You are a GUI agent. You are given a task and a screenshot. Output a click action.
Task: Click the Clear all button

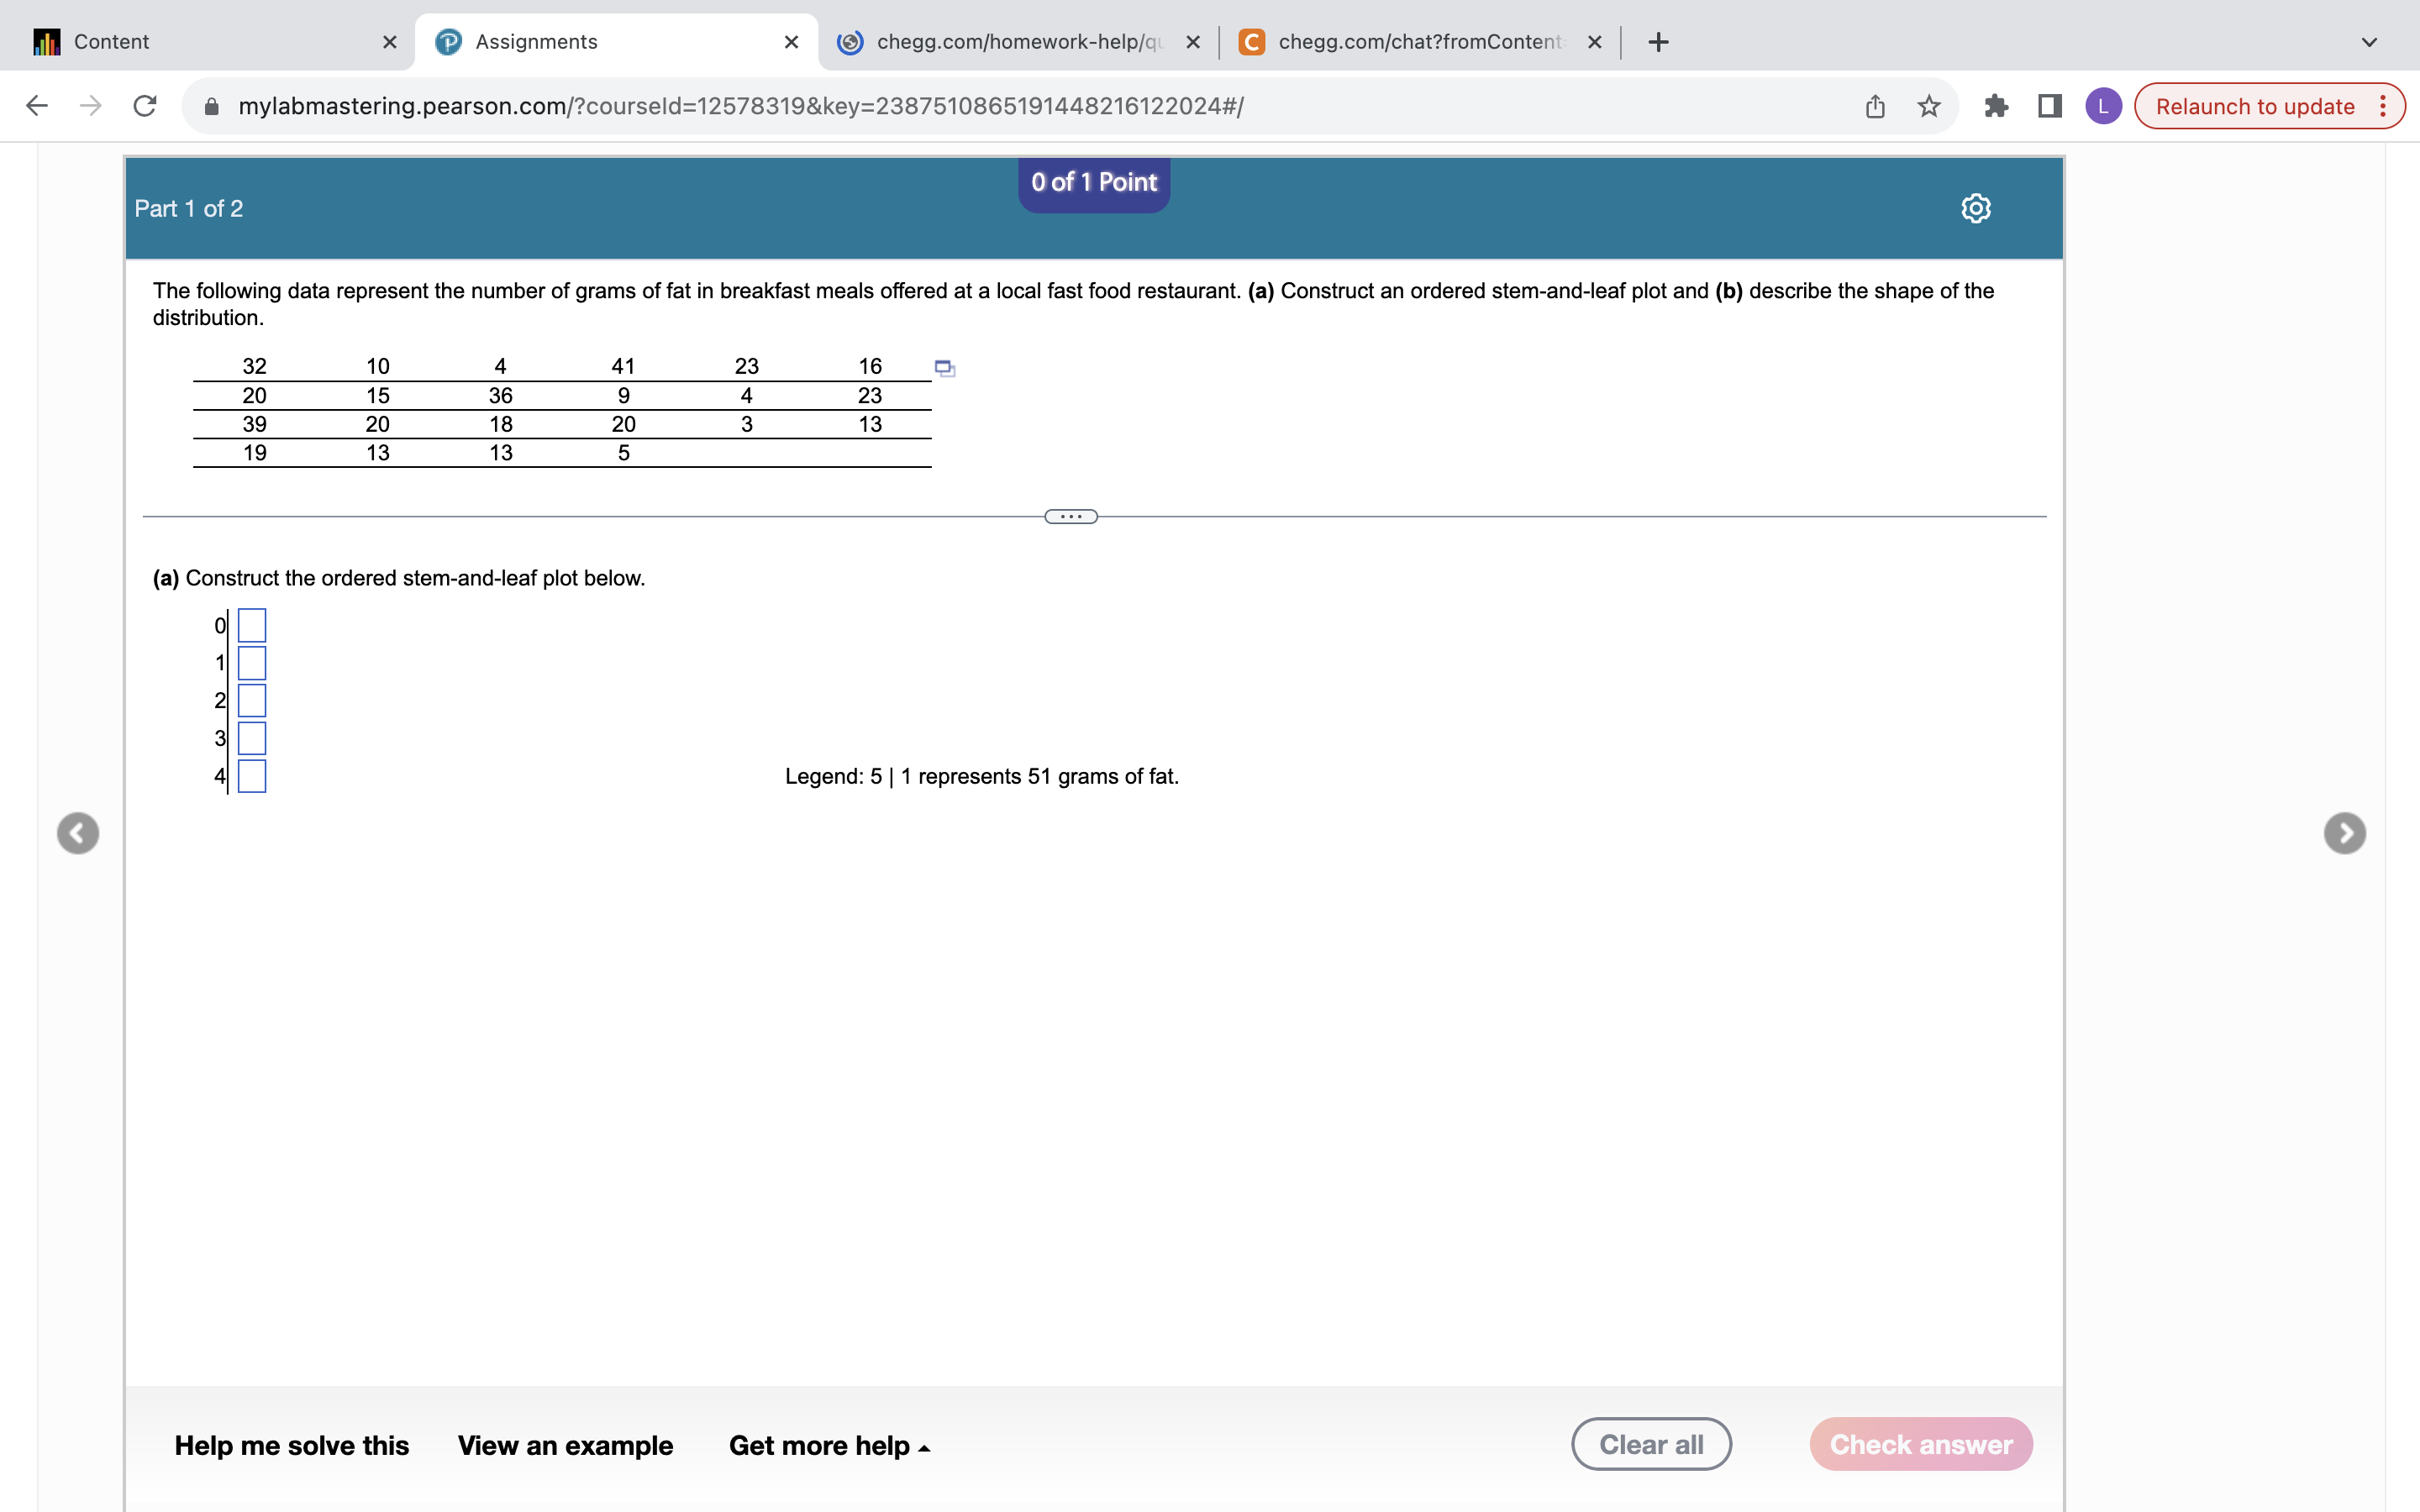point(1650,1443)
